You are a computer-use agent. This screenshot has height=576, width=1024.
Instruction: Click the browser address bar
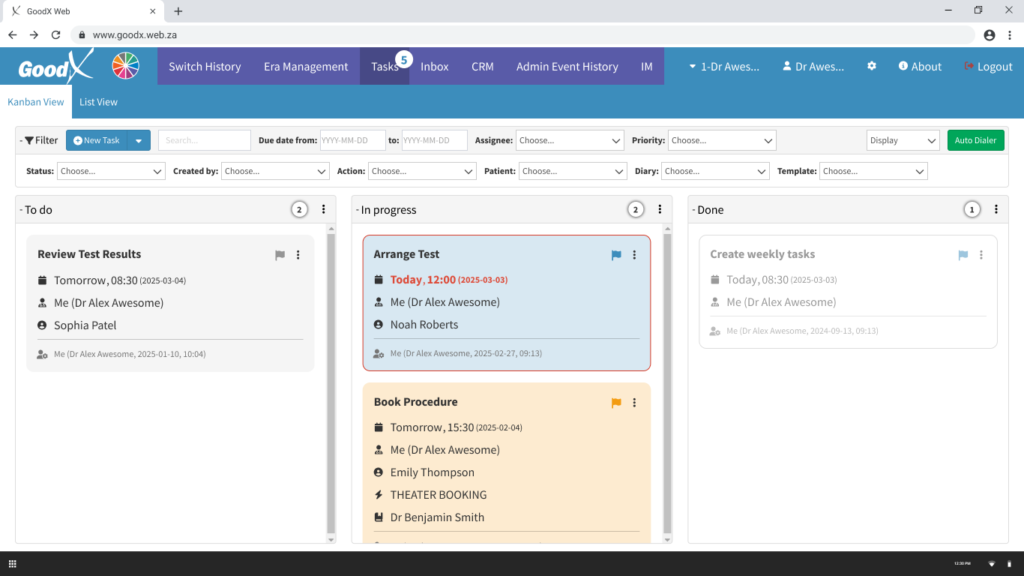(x=522, y=35)
